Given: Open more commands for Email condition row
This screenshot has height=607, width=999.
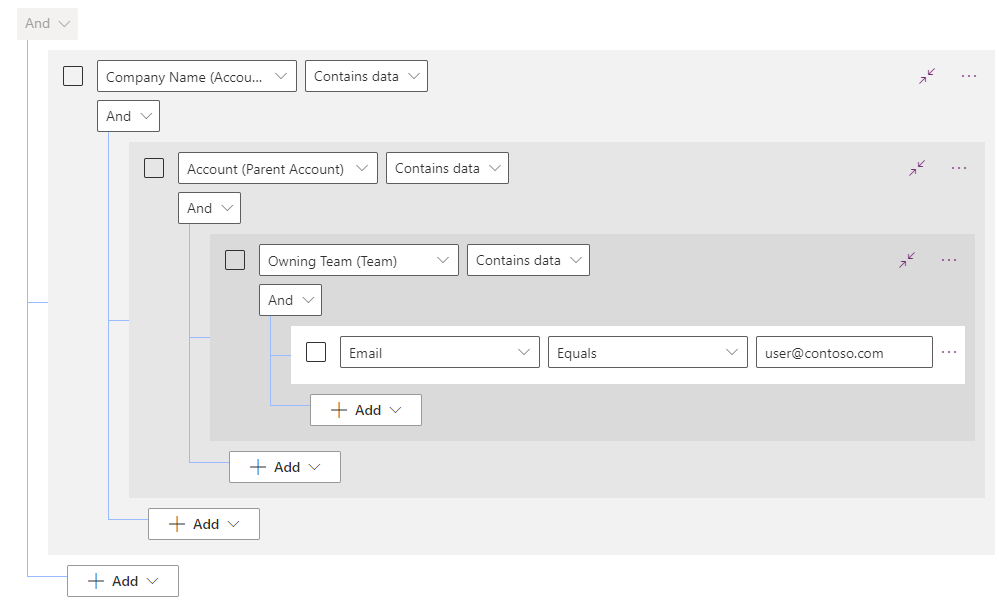Looking at the screenshot, I should click(x=948, y=351).
